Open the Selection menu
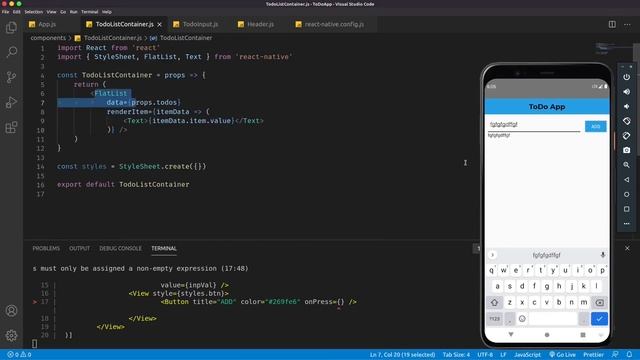640x360 pixels. click(33, 12)
